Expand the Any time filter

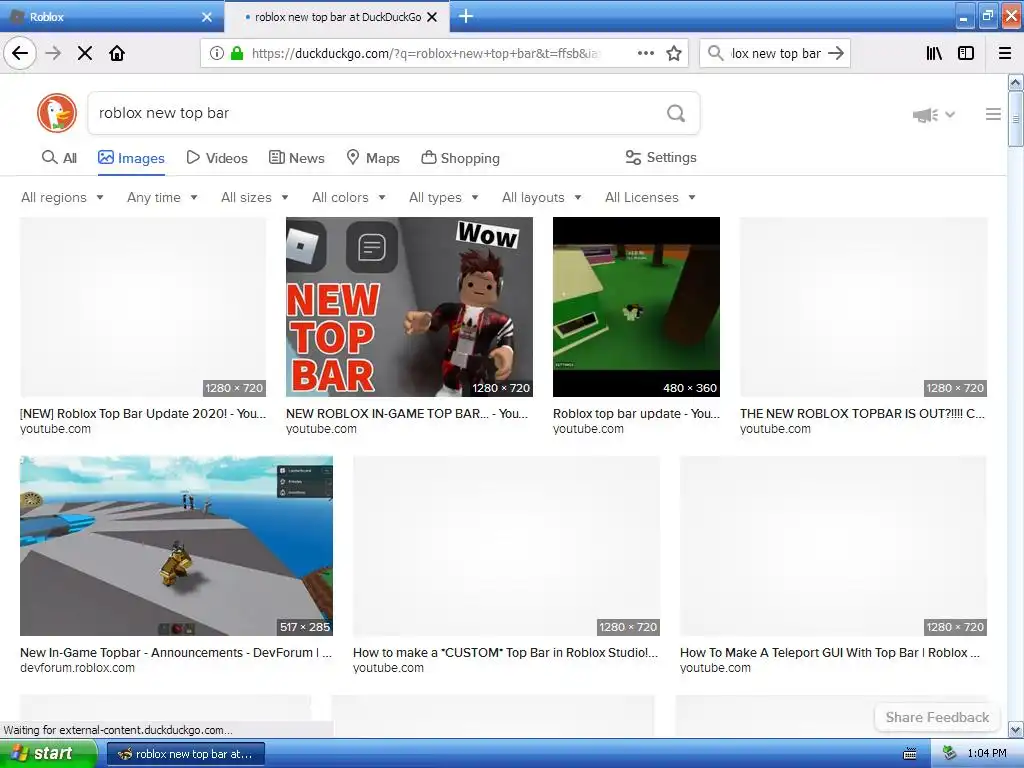click(162, 197)
